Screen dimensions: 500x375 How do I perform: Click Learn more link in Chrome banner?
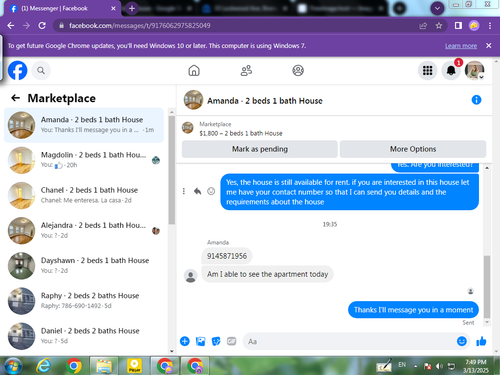point(461,46)
